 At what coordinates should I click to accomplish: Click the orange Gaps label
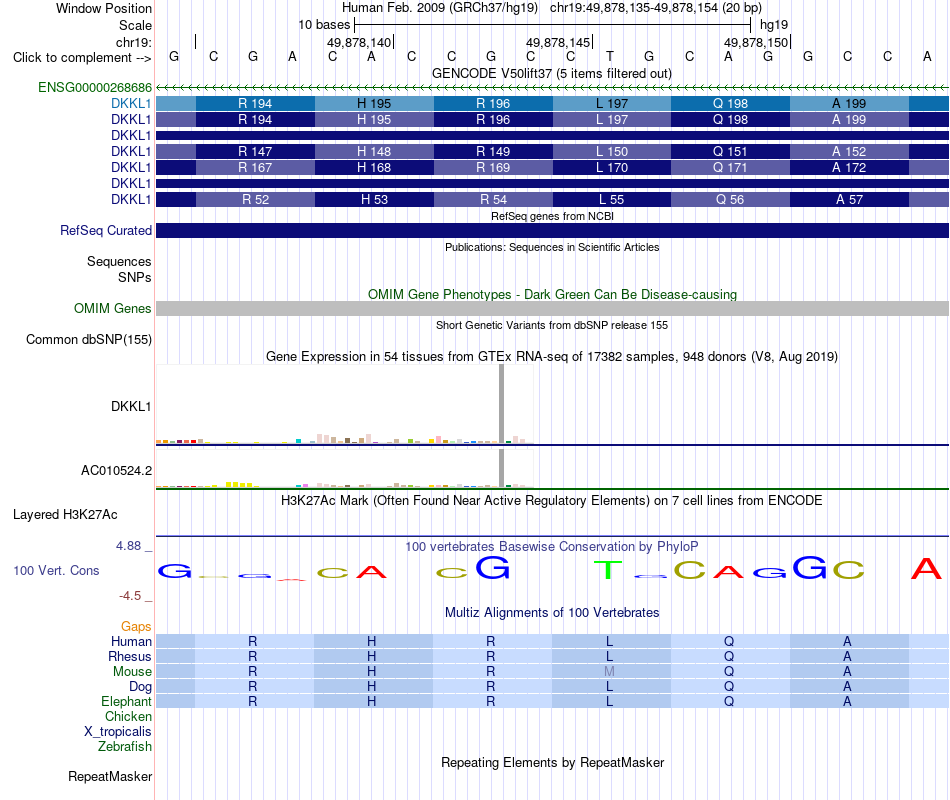(136, 627)
